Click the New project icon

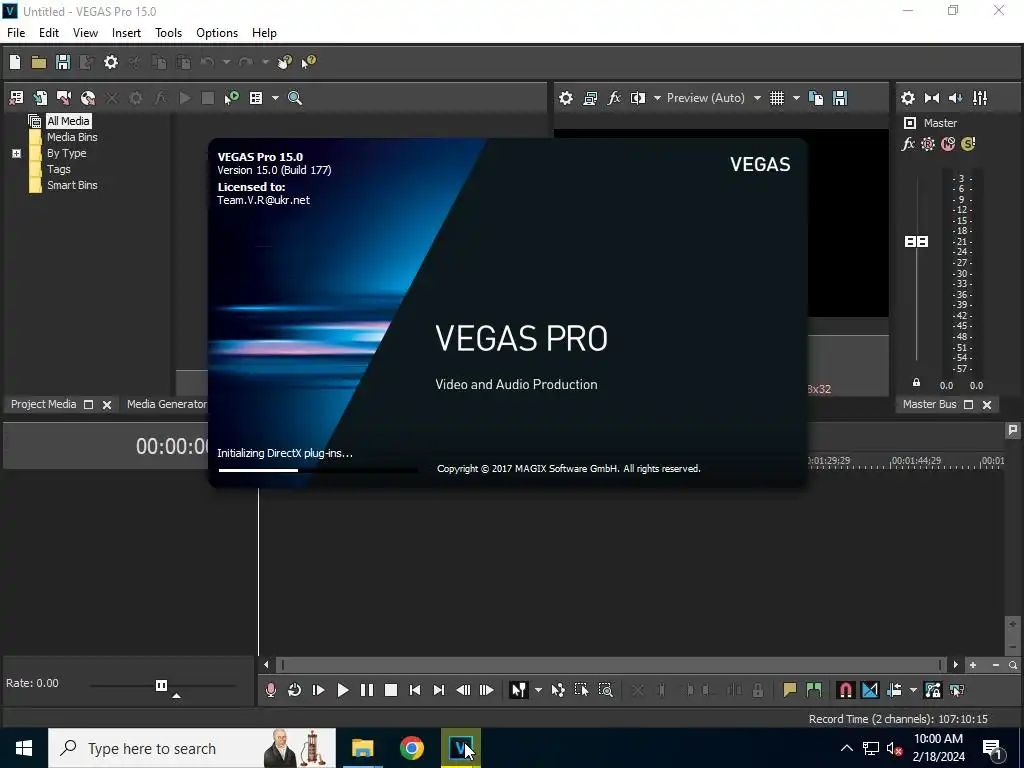[15, 62]
